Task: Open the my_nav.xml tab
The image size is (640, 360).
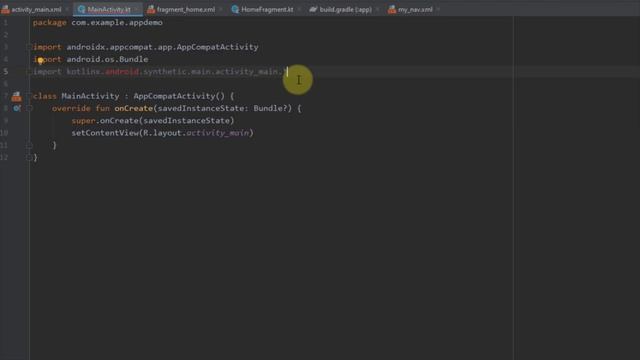Action: click(415, 9)
